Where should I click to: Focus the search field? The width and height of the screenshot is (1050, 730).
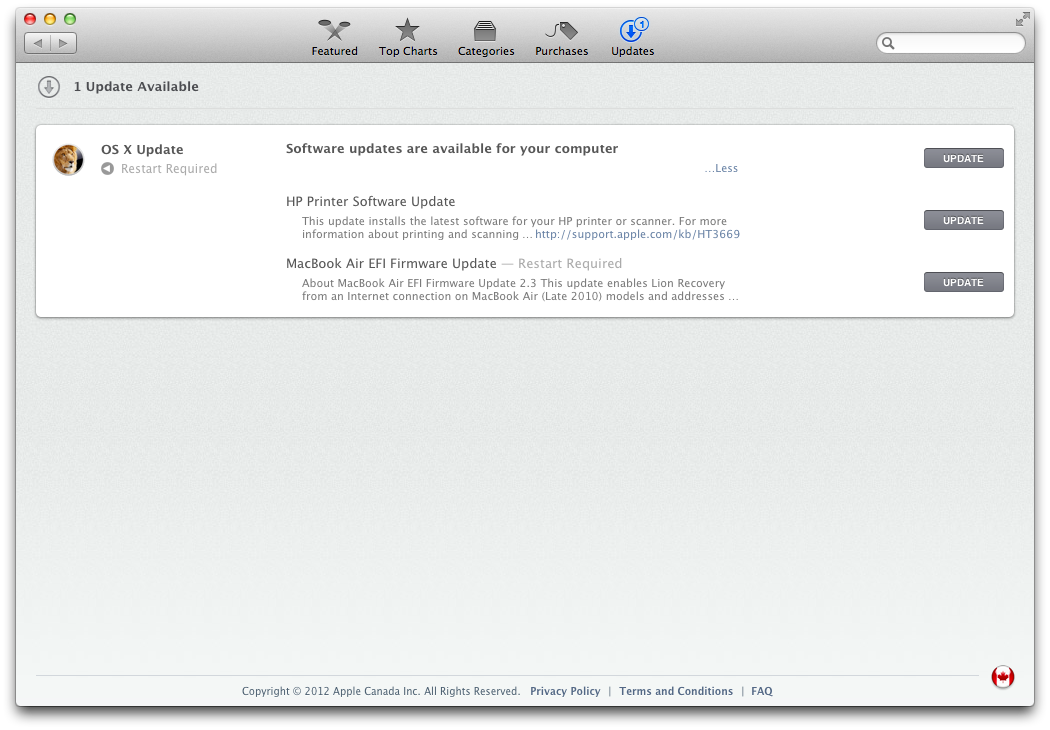tap(951, 44)
